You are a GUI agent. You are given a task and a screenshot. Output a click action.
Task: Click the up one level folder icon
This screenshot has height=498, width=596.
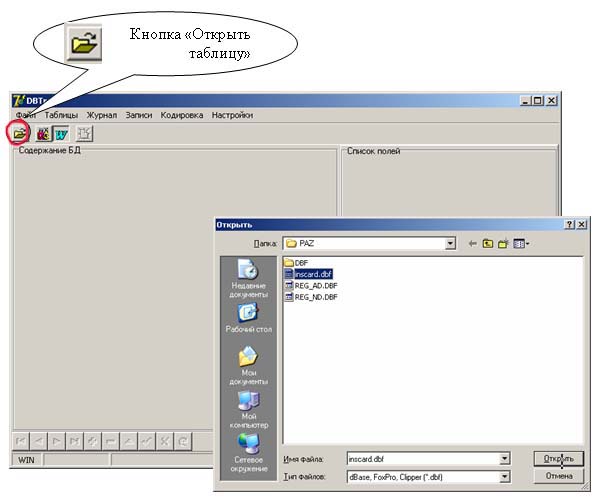(488, 243)
